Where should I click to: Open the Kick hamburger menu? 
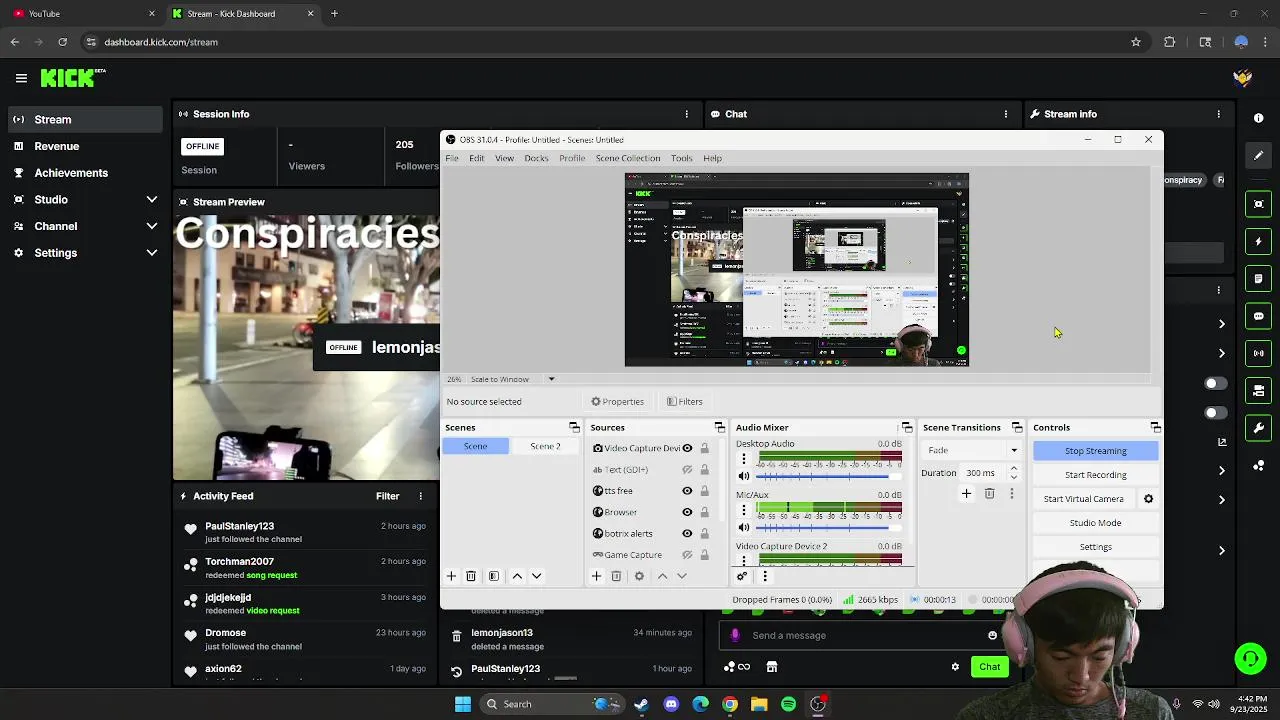coord(21,78)
